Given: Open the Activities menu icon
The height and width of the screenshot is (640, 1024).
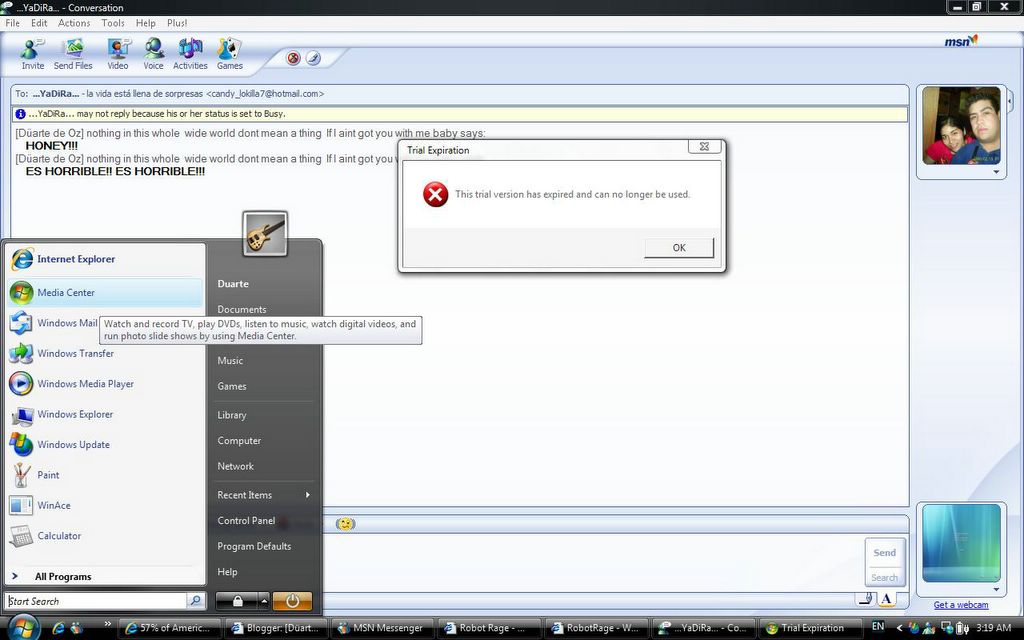Looking at the screenshot, I should tap(190, 54).
